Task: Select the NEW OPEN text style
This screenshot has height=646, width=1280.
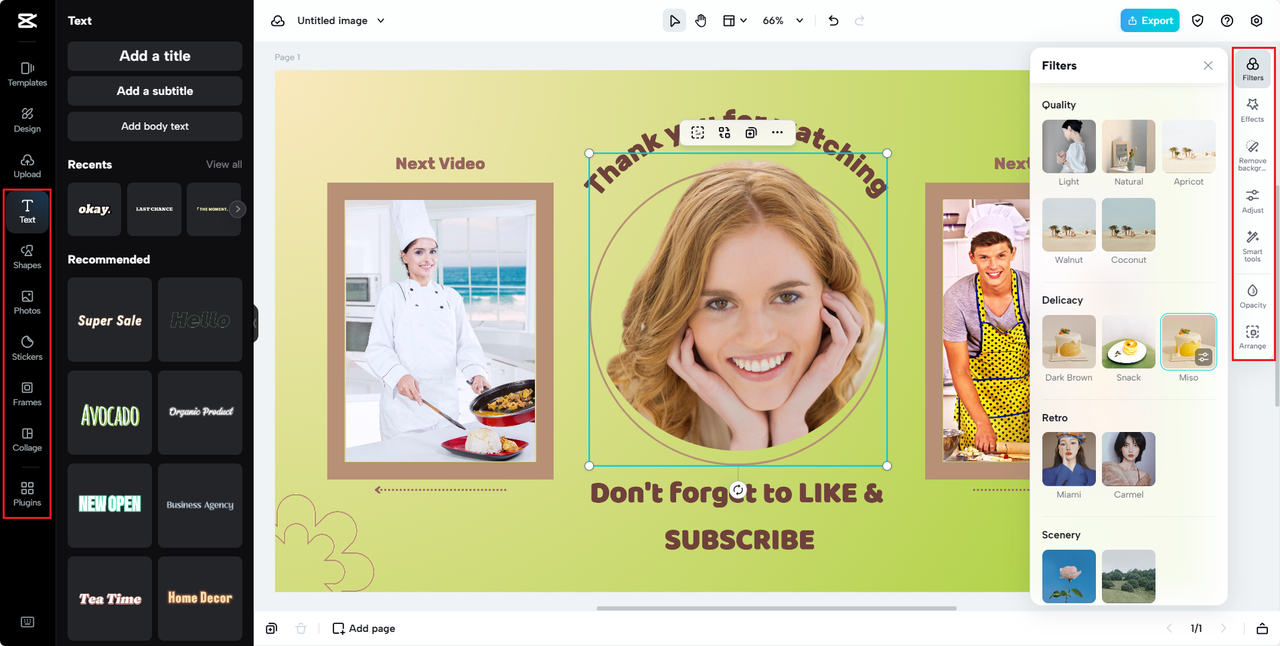Action: coord(110,505)
